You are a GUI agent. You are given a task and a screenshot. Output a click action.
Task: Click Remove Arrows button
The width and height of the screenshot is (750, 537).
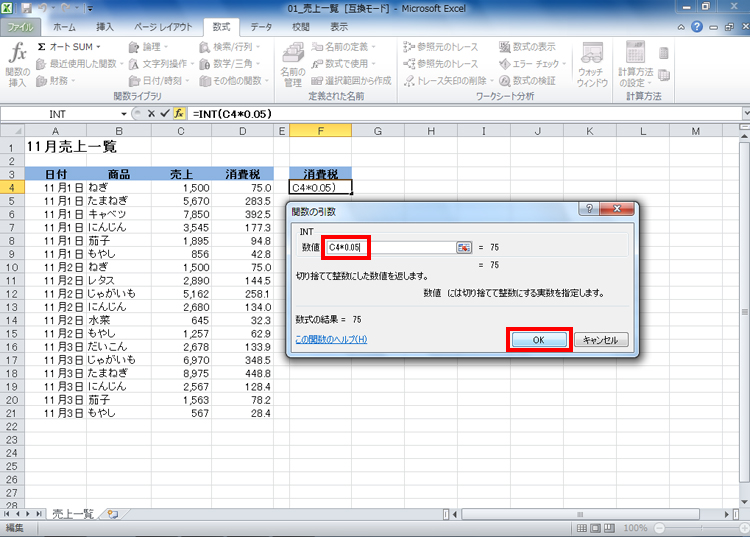(x=448, y=81)
